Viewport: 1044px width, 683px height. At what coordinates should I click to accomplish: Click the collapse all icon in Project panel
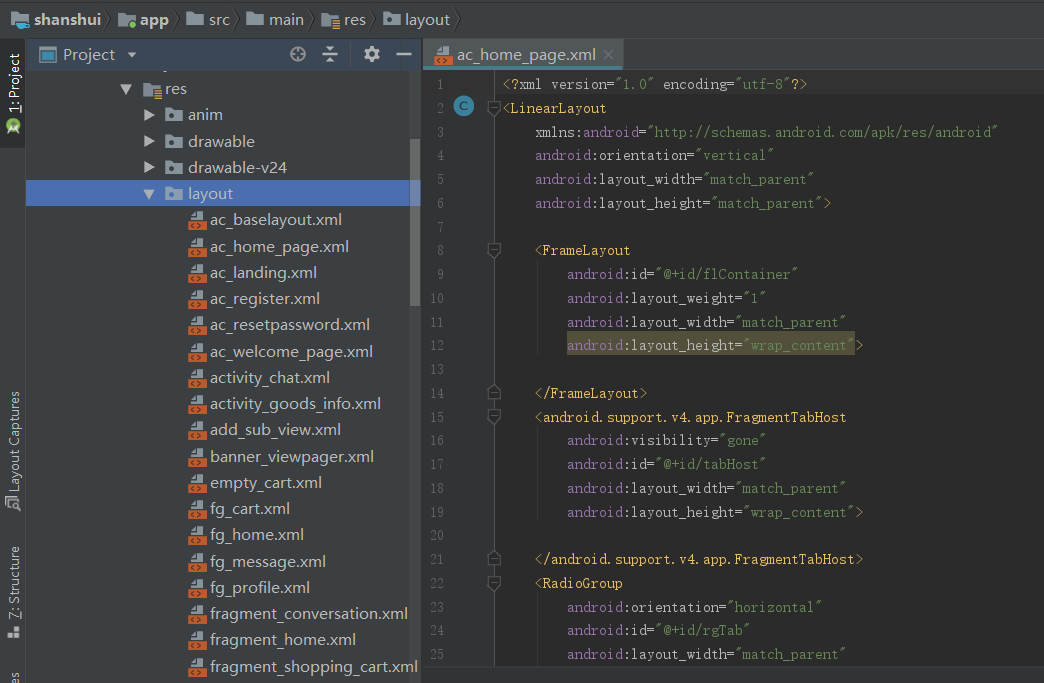[x=330, y=54]
